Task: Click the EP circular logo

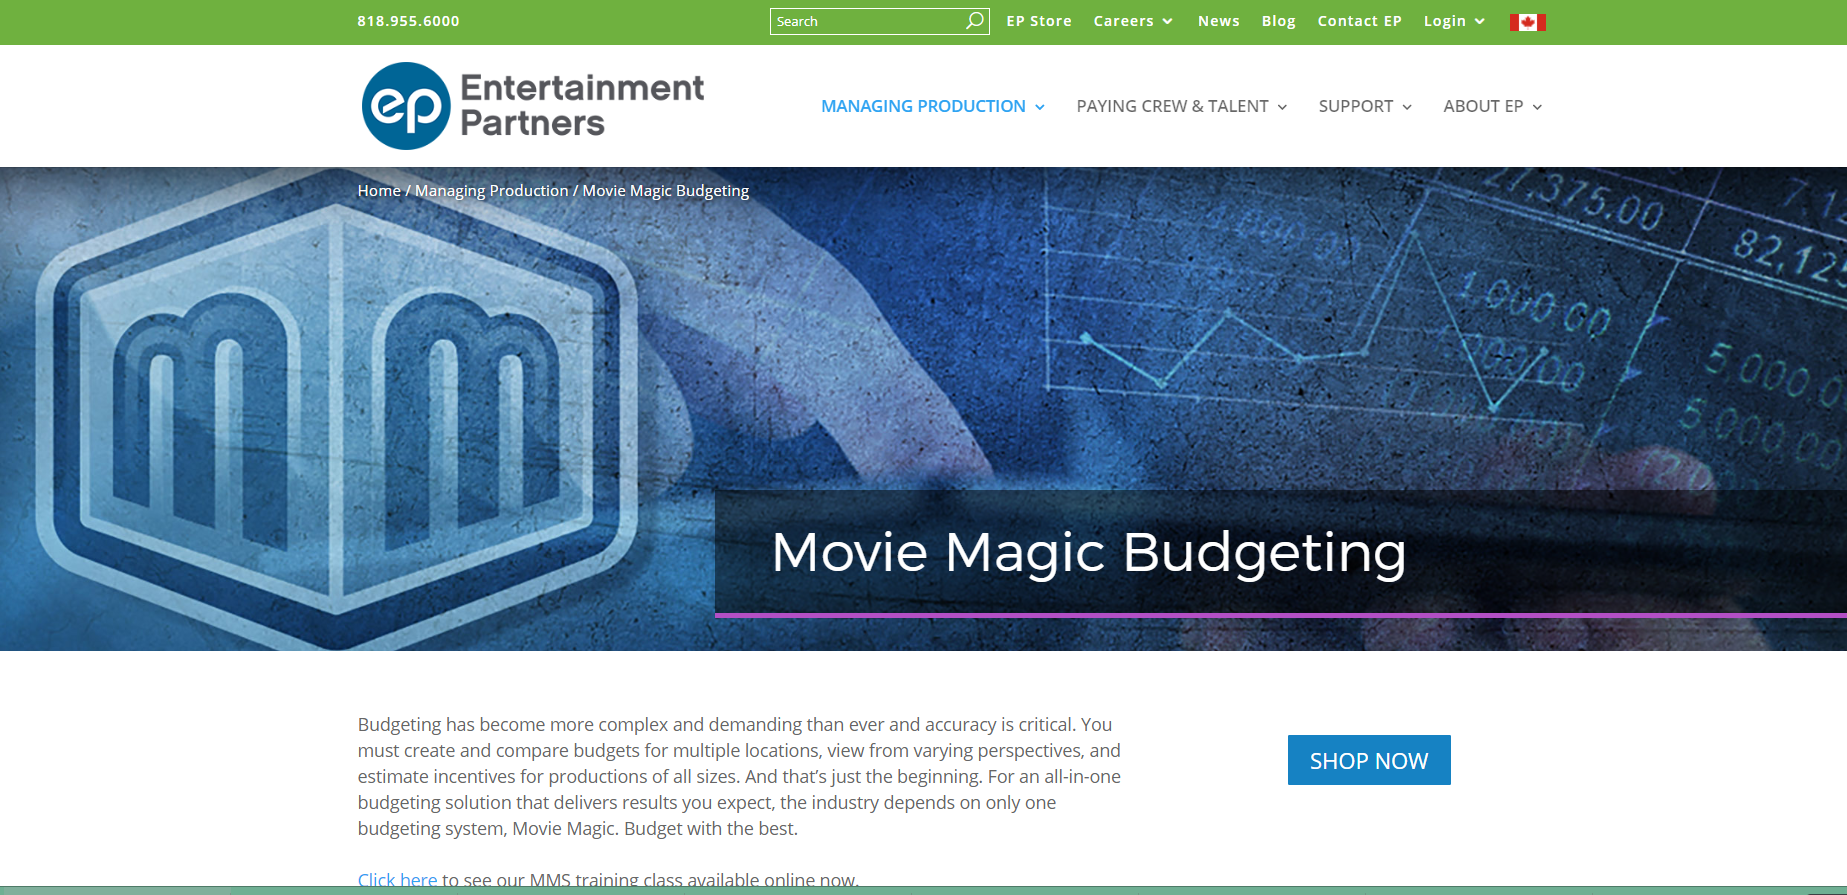Action: coord(406,106)
